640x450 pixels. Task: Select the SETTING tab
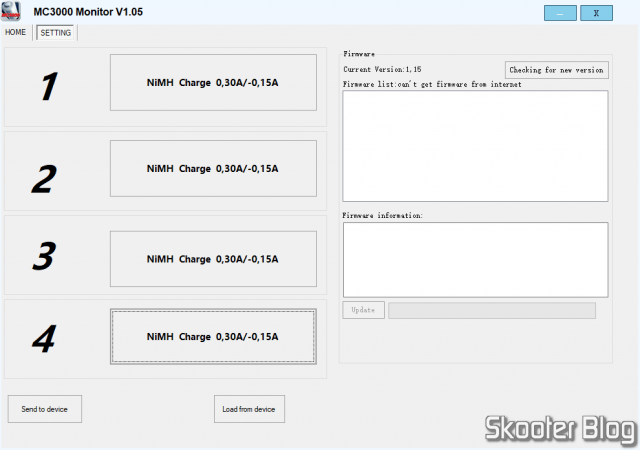56,33
